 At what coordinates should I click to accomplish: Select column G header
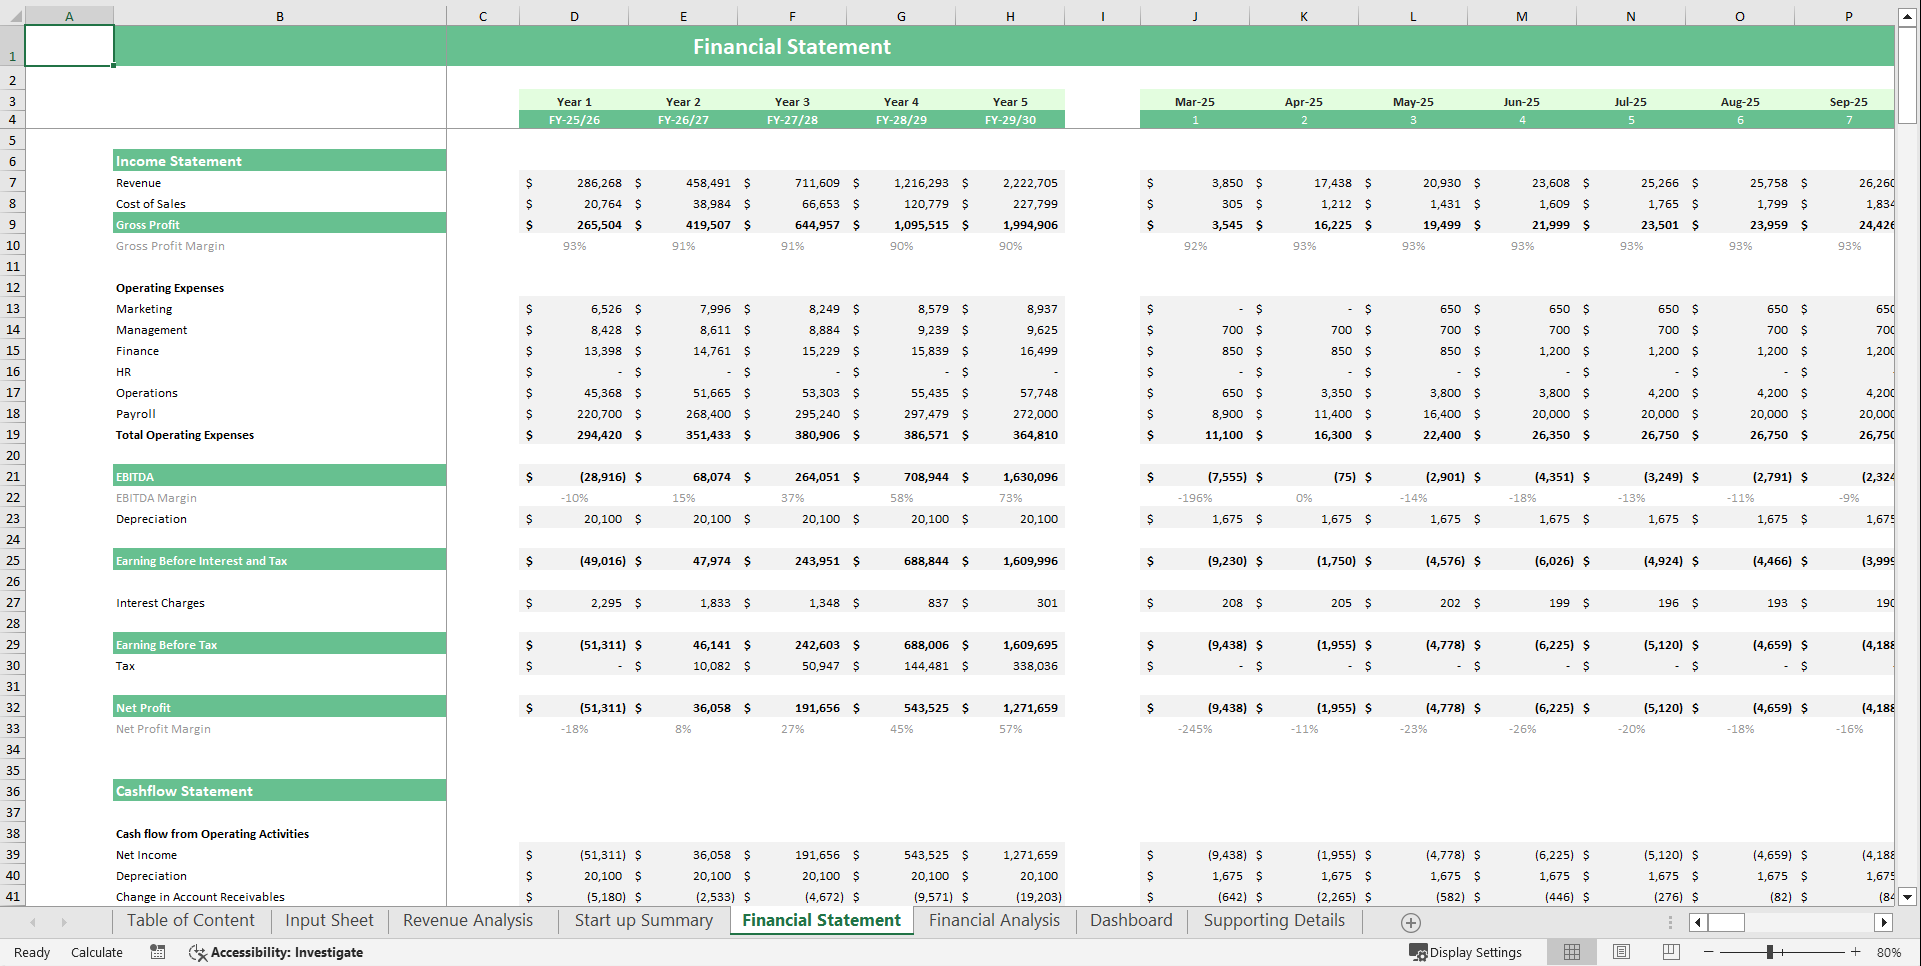900,15
